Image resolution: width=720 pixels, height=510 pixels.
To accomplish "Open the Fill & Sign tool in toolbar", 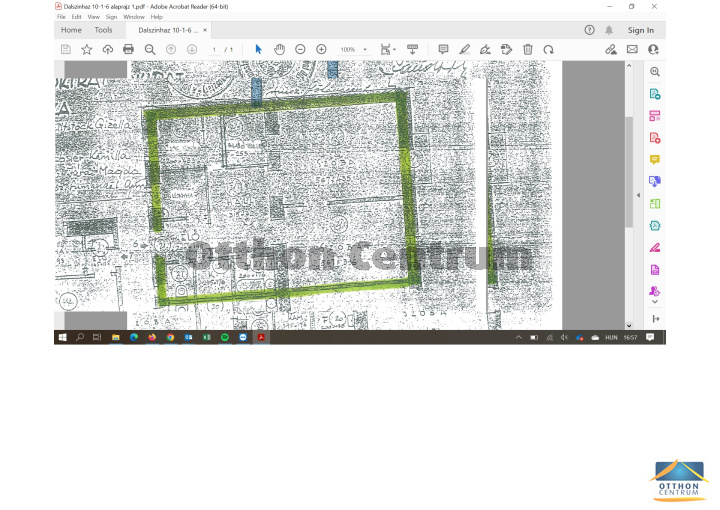I will tap(485, 50).
